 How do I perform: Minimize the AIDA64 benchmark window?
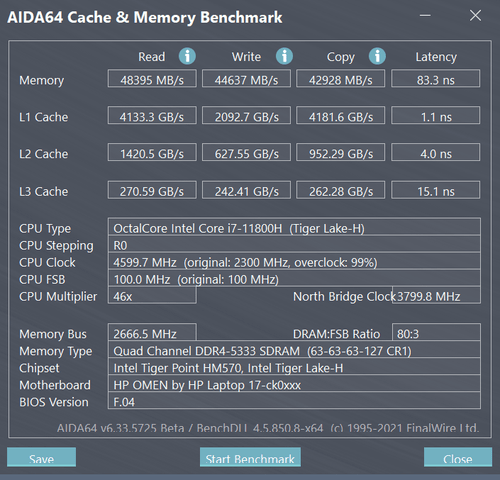coord(425,15)
